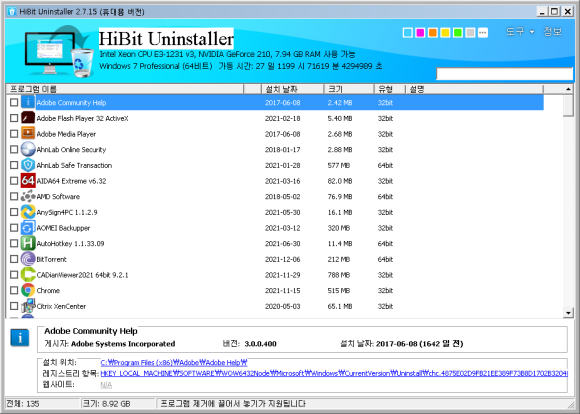Click the list scrollbar down arrow
The height and width of the screenshot is (414, 580).
(x=568, y=313)
